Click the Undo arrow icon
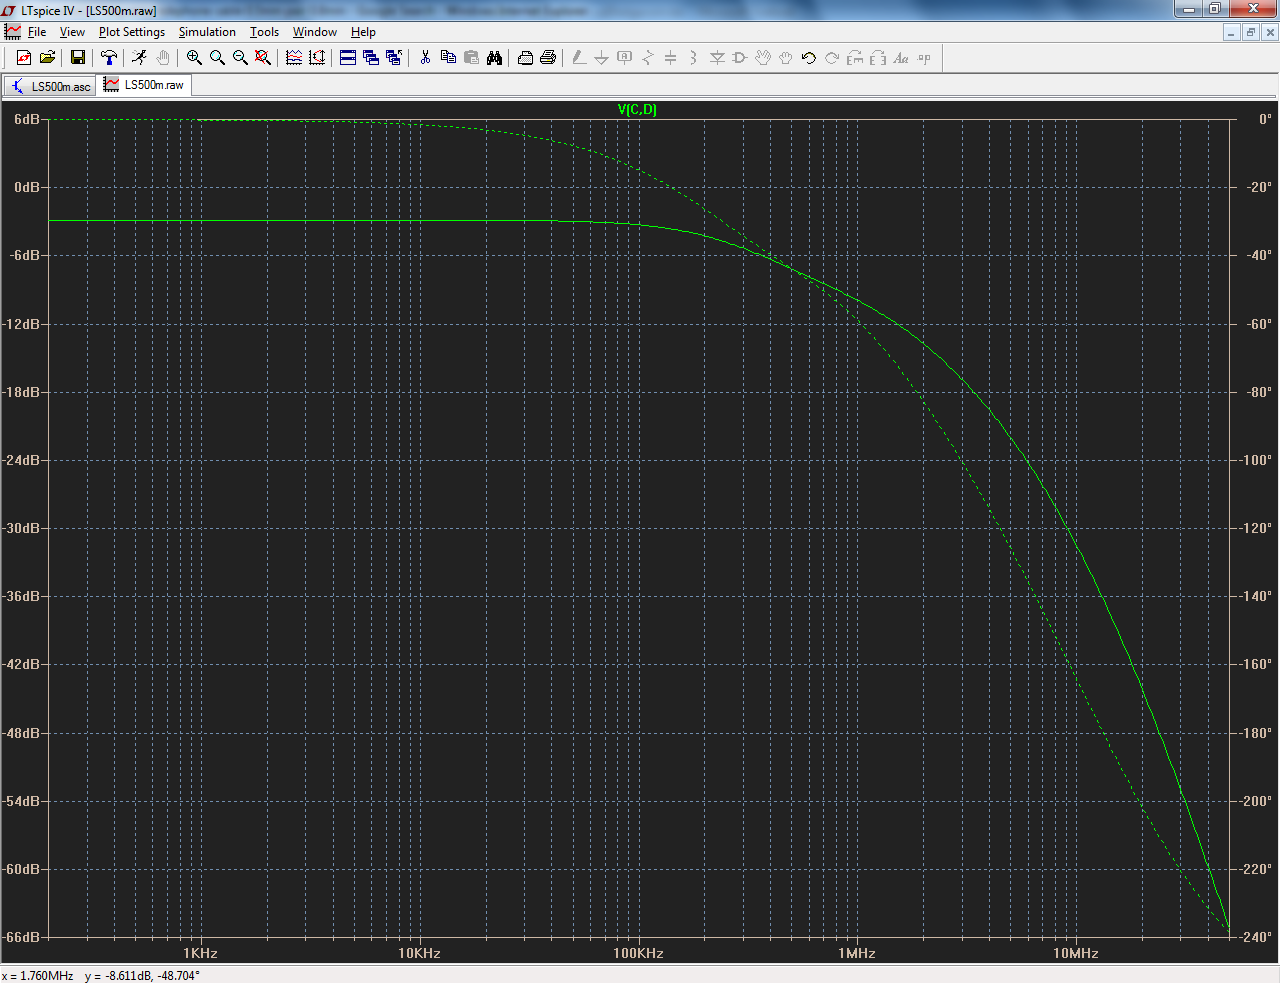 (x=809, y=58)
